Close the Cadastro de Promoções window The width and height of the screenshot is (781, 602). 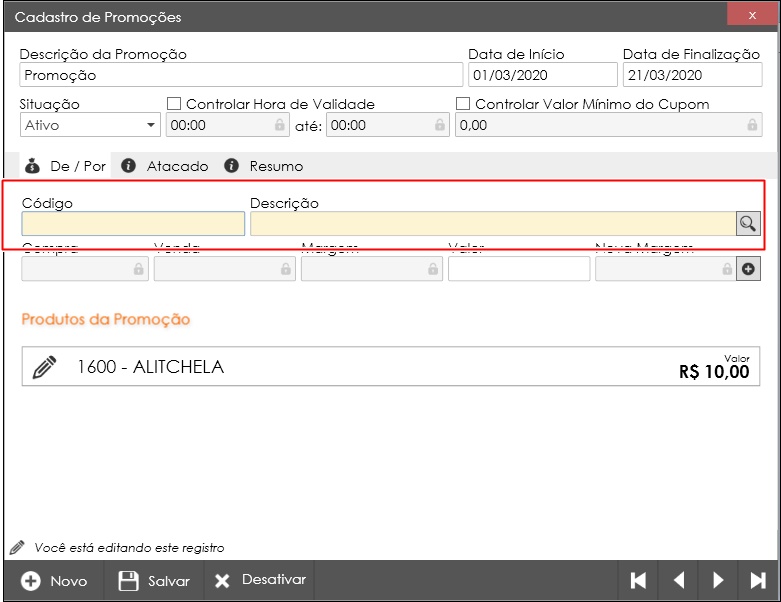click(x=752, y=15)
